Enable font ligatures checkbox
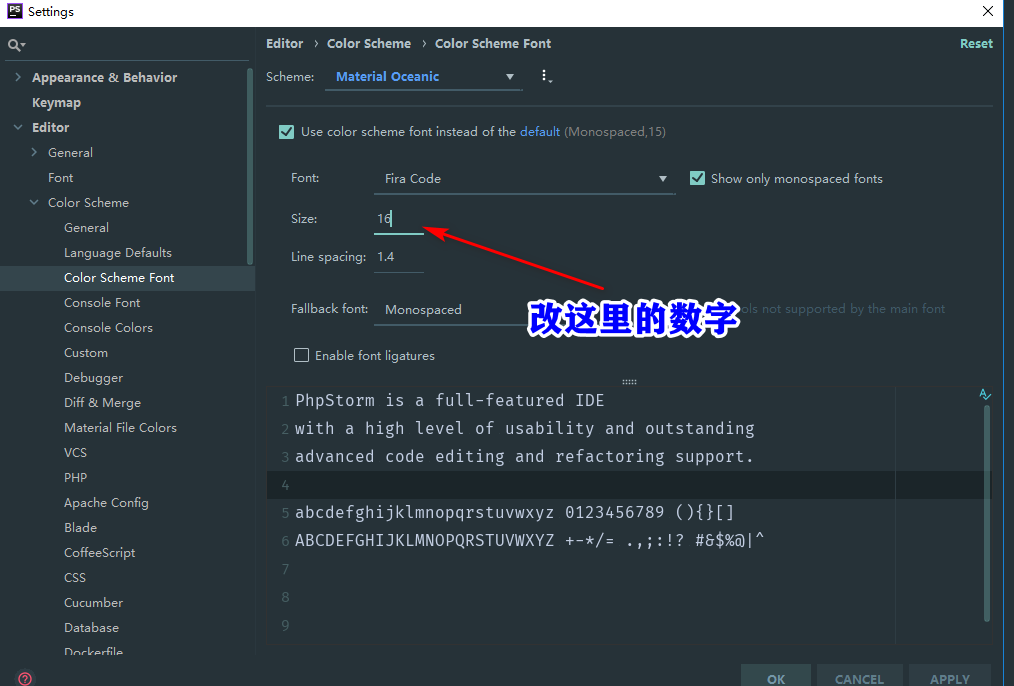1014x686 pixels. [301, 355]
